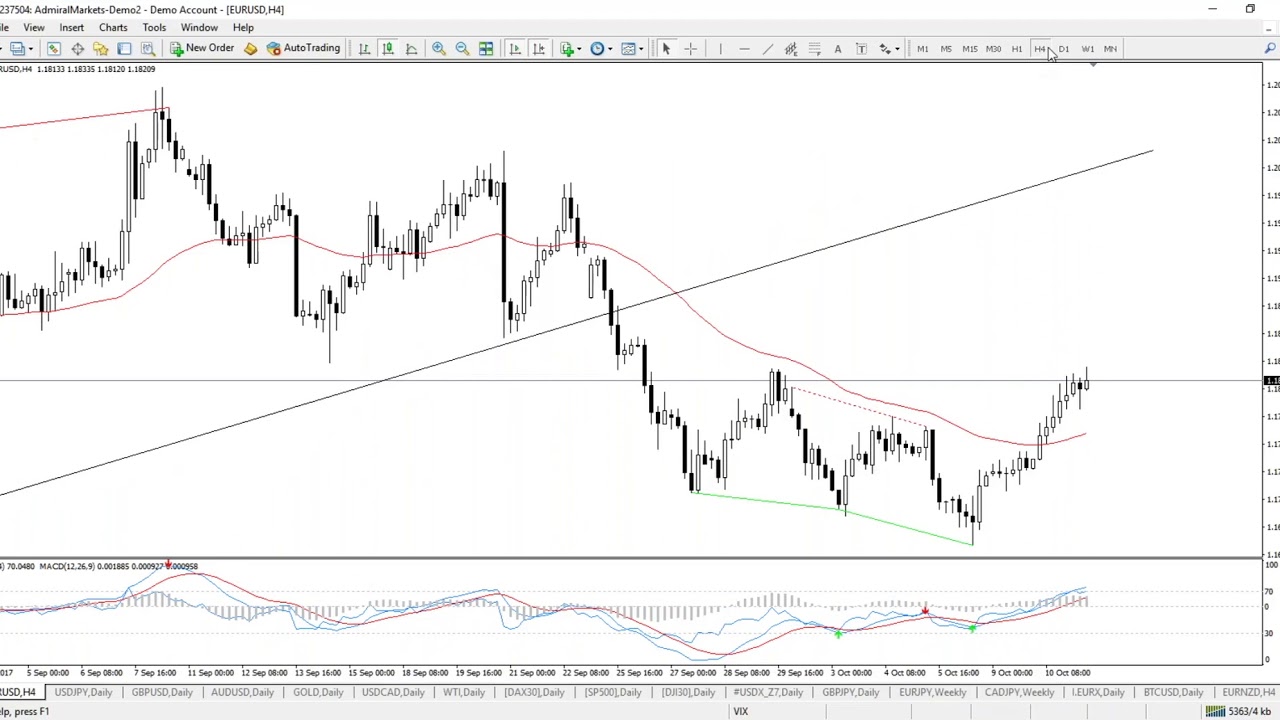Open the Profiles dropdown icon
Image resolution: width=1280 pixels, height=720 pixels.
(22, 48)
